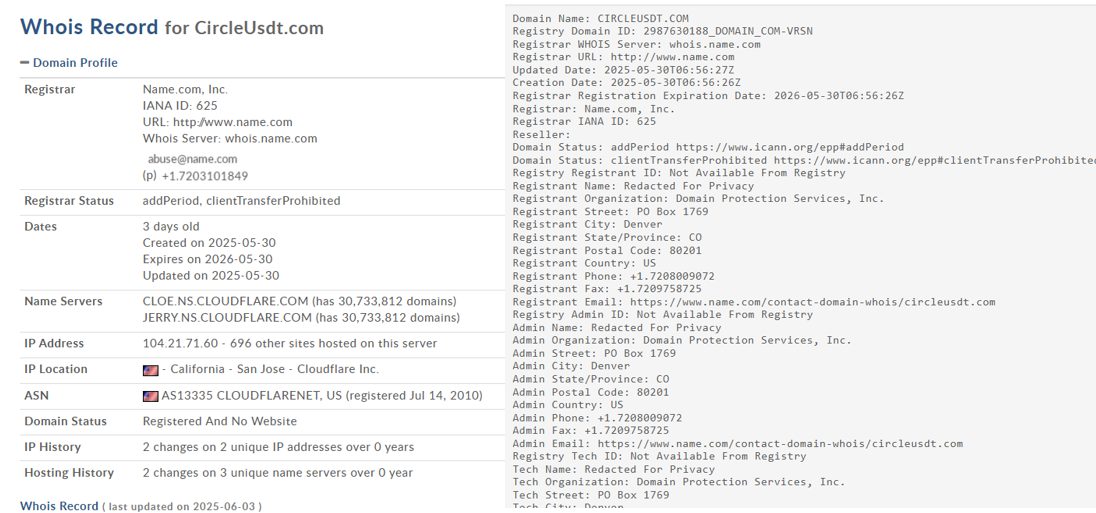Screen dimensions: 1096x513
Task: Click the Admin Email contact-domain-whois URL
Action: point(780,444)
